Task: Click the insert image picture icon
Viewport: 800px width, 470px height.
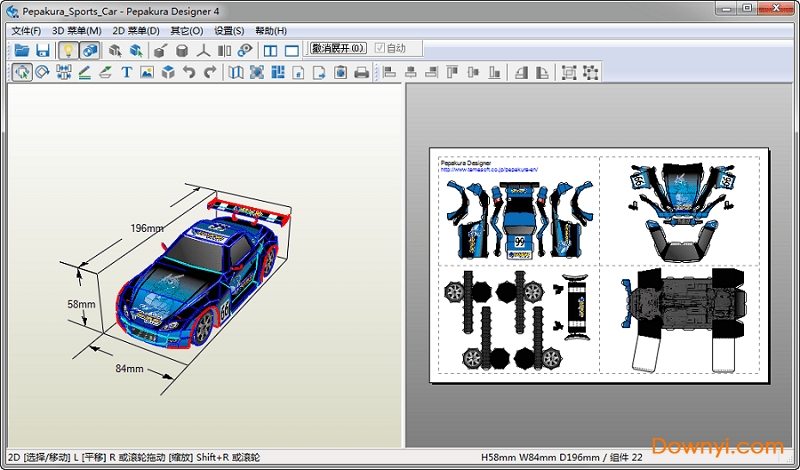Action: point(147,72)
